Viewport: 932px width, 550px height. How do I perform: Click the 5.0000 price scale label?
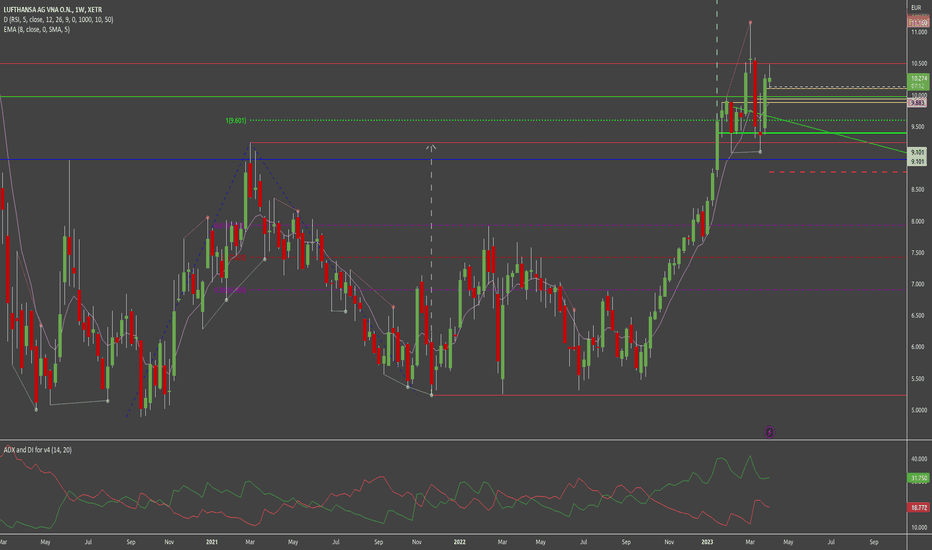click(x=919, y=410)
